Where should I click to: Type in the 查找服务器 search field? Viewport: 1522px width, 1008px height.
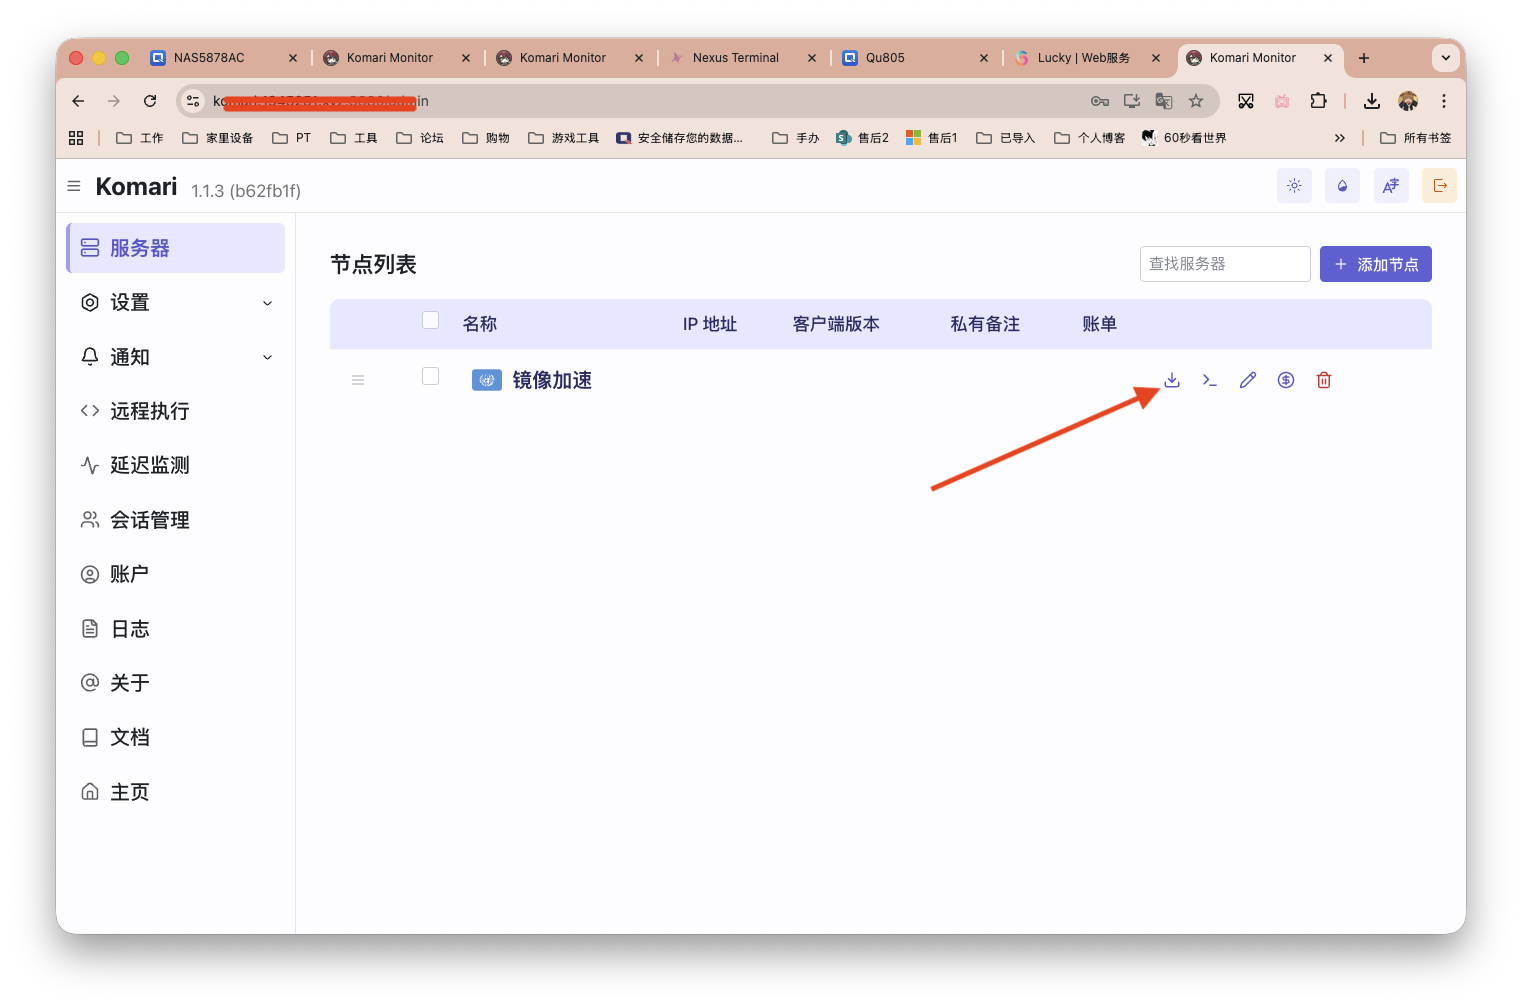point(1225,263)
